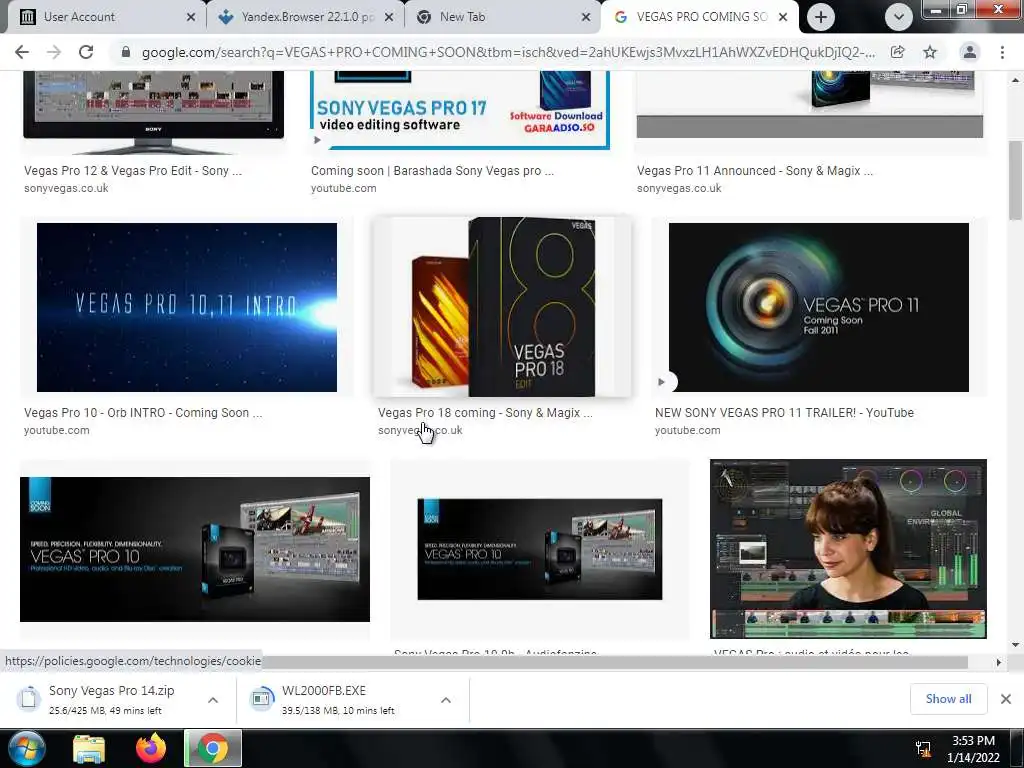Open Vegas Pro 11 Announced link

755,171
